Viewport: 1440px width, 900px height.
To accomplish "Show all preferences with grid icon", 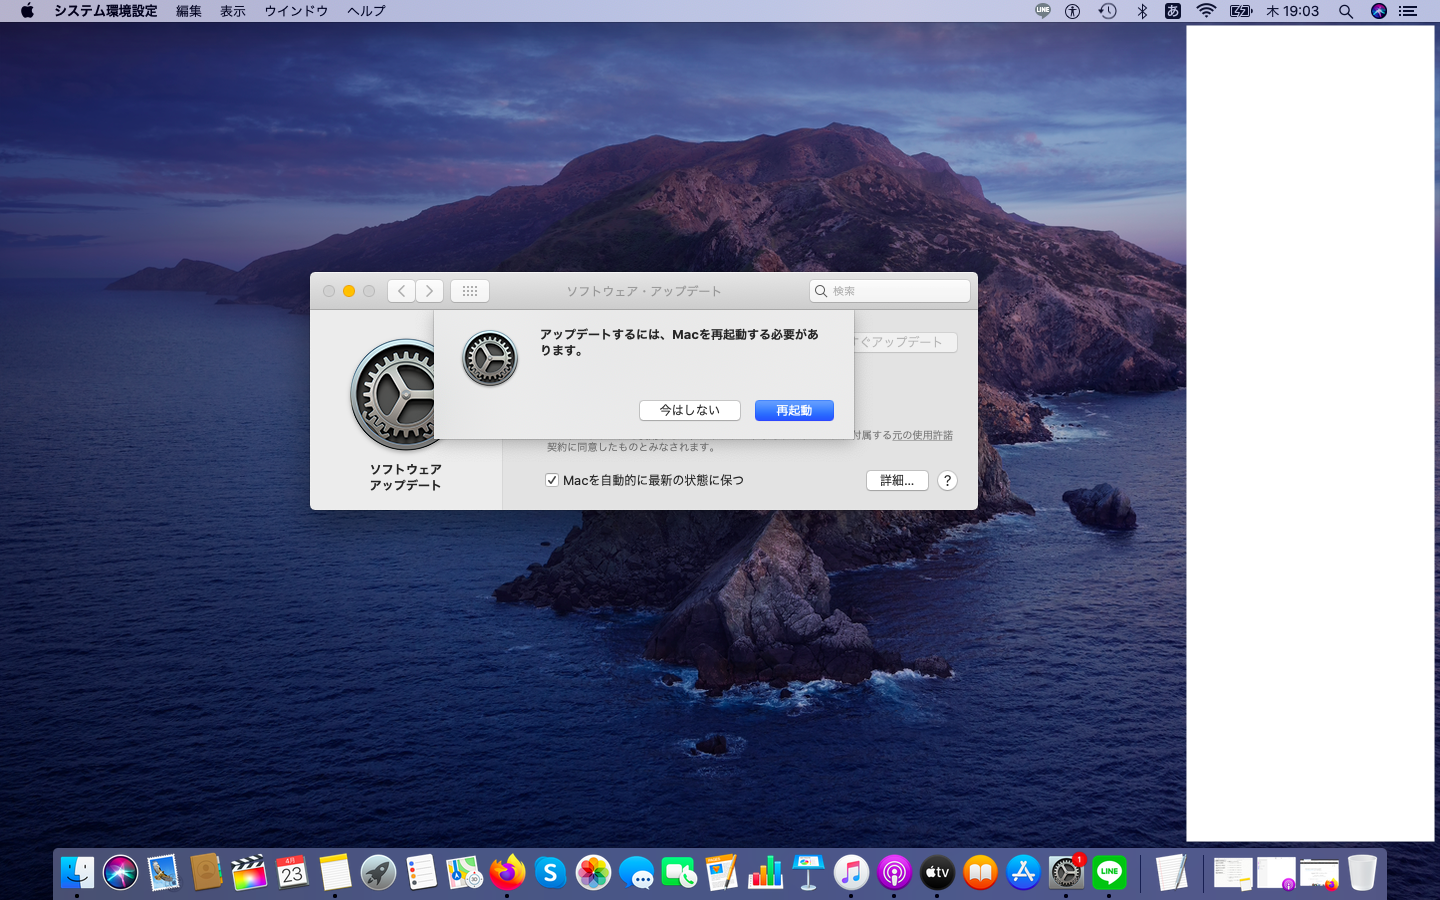I will tap(469, 291).
